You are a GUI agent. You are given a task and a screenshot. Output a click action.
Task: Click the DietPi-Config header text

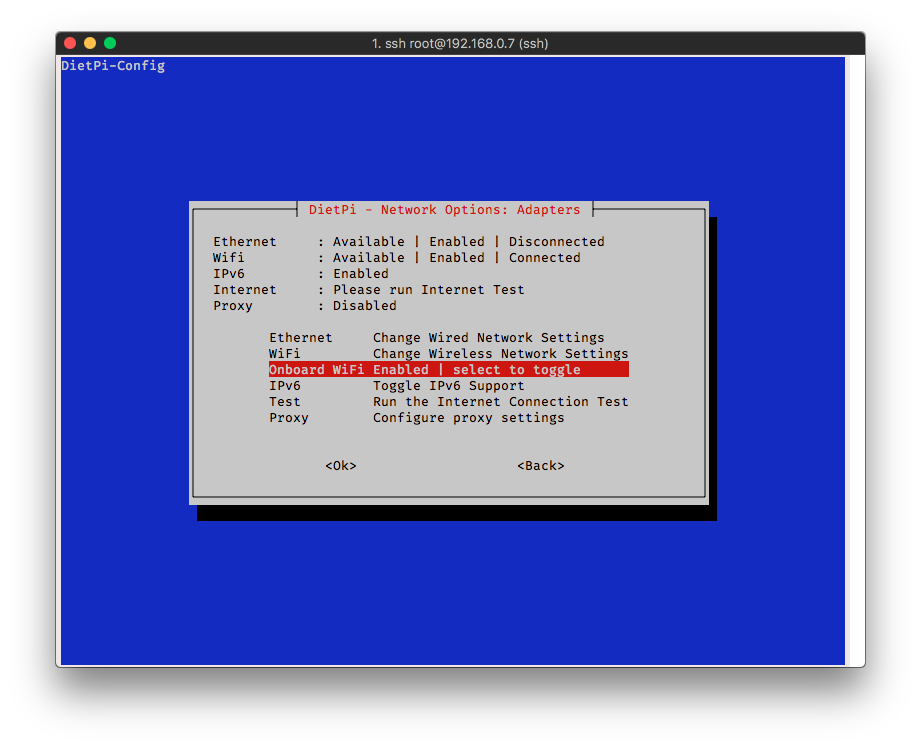tap(113, 66)
